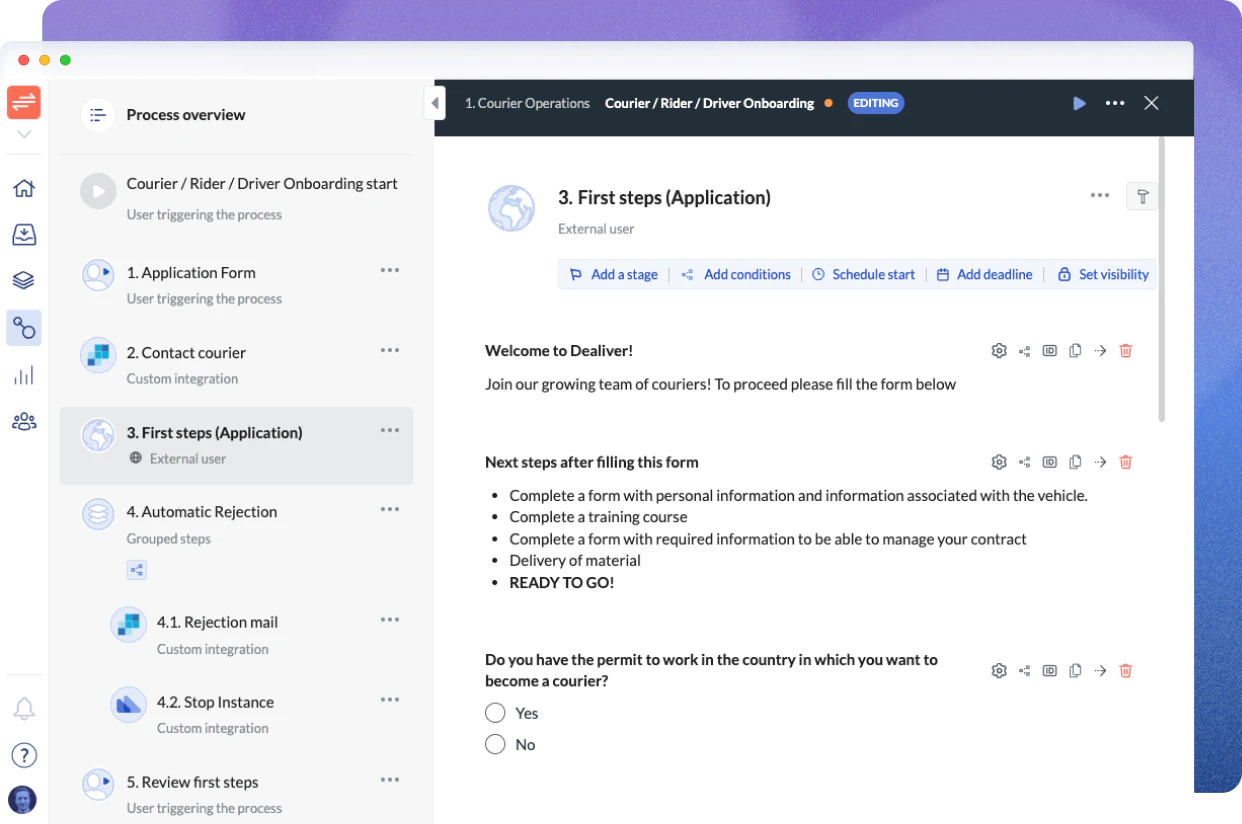
Task: Click ID icon for Welcome to Dealiver block
Action: click(1049, 351)
